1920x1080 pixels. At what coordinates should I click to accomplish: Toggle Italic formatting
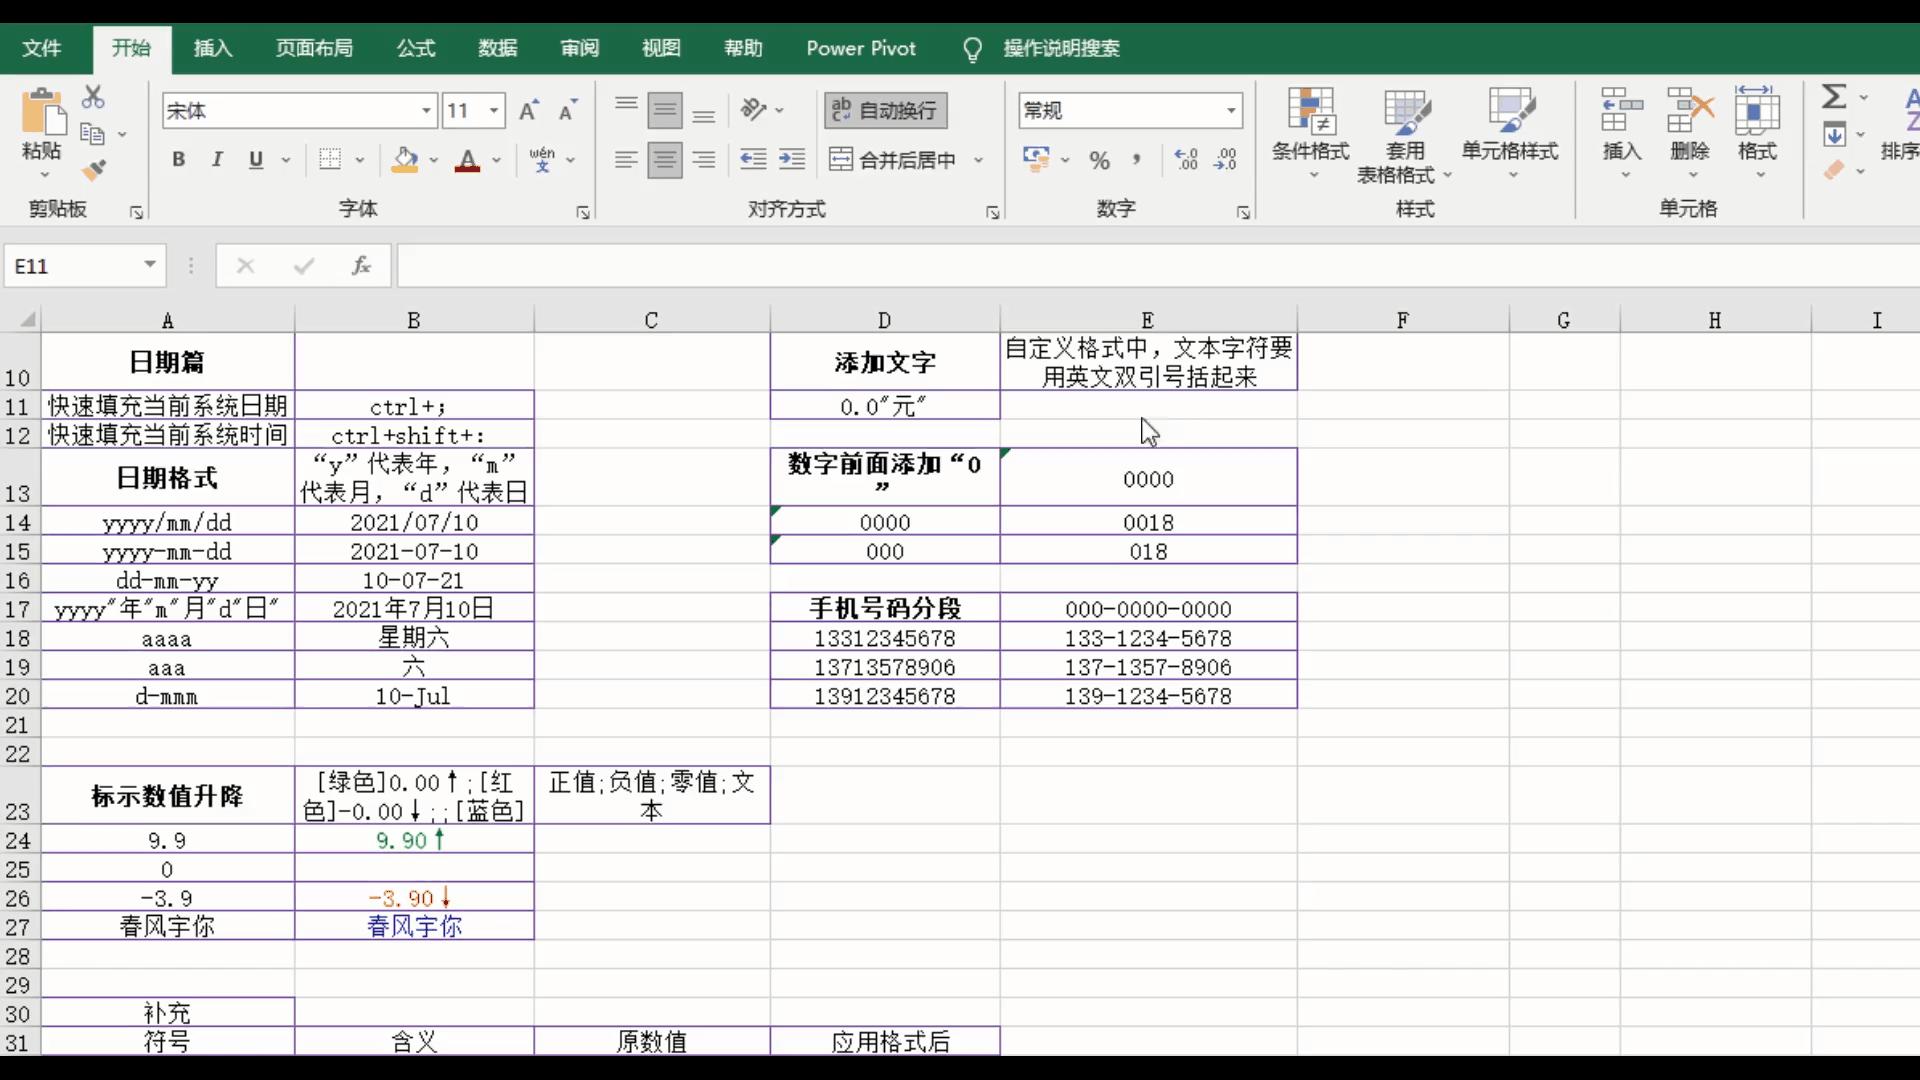point(216,160)
